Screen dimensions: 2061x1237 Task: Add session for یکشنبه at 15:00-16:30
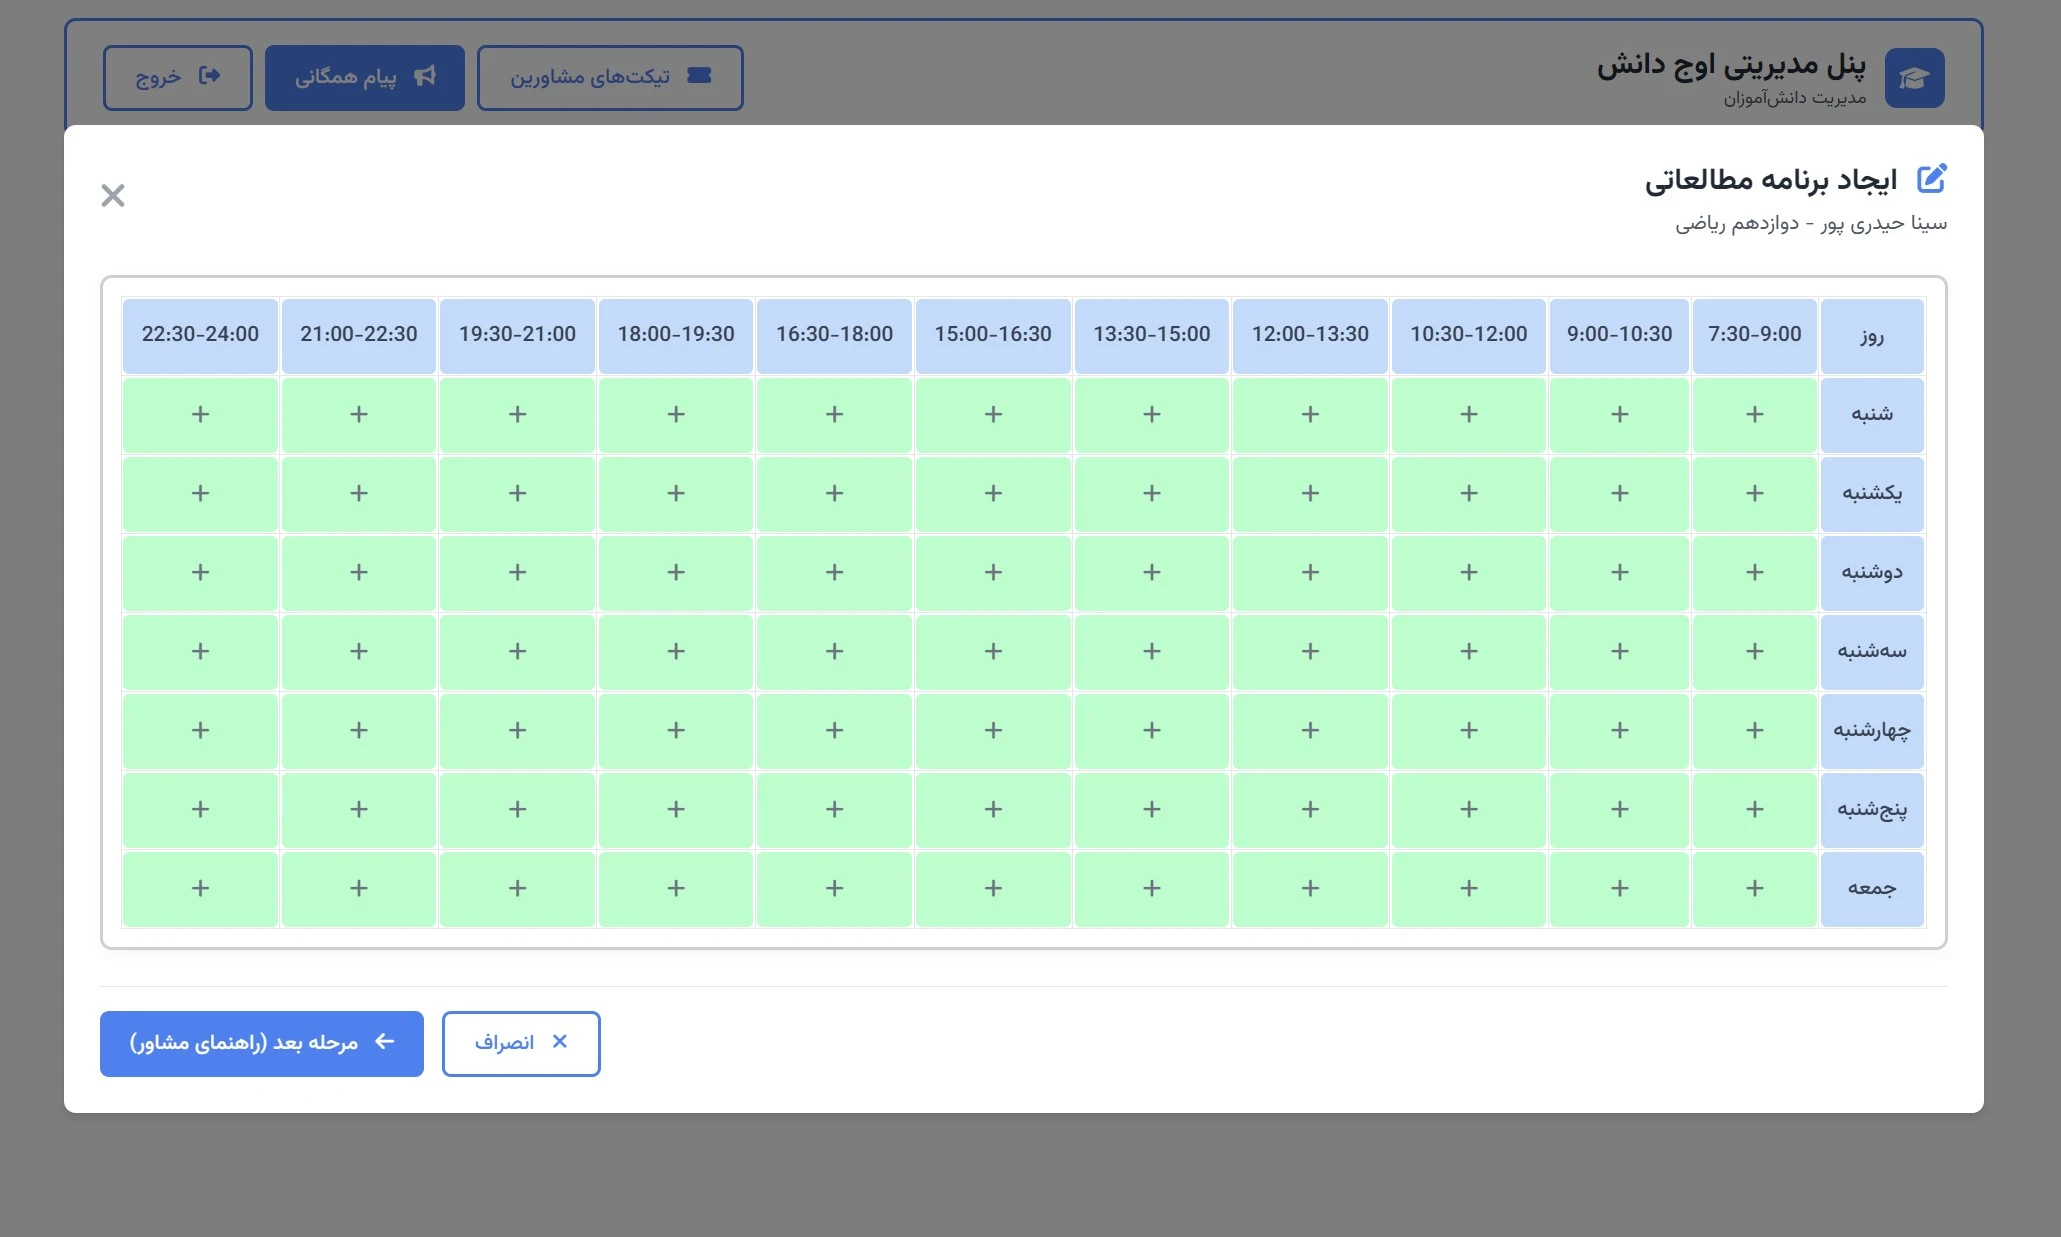point(993,493)
